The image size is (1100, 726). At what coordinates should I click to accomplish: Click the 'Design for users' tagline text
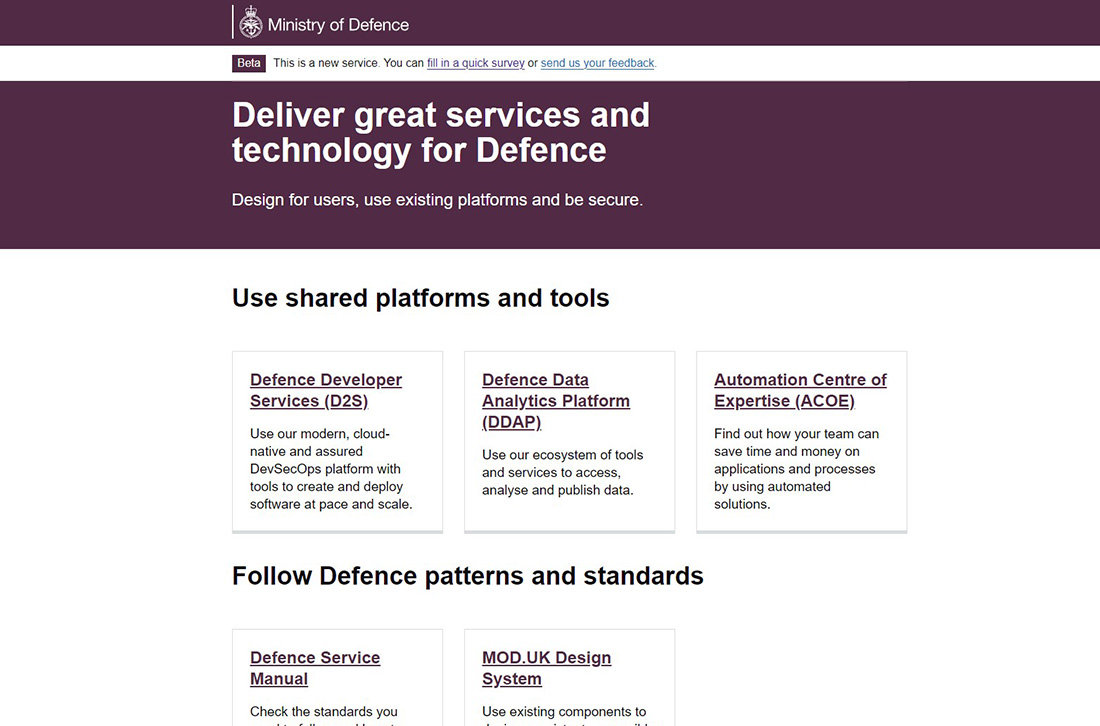(437, 200)
